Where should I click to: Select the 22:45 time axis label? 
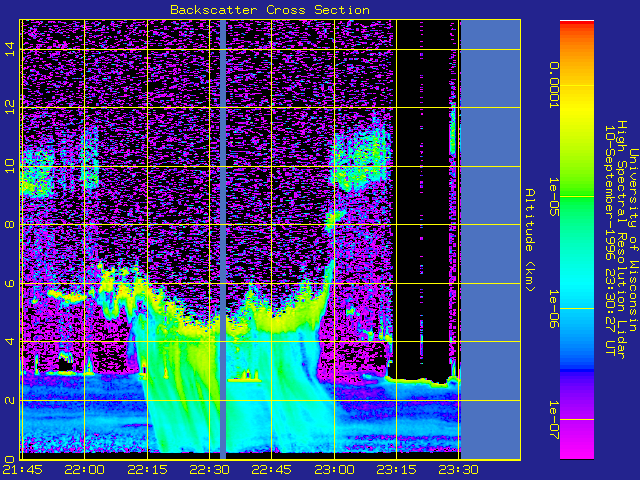click(x=271, y=470)
